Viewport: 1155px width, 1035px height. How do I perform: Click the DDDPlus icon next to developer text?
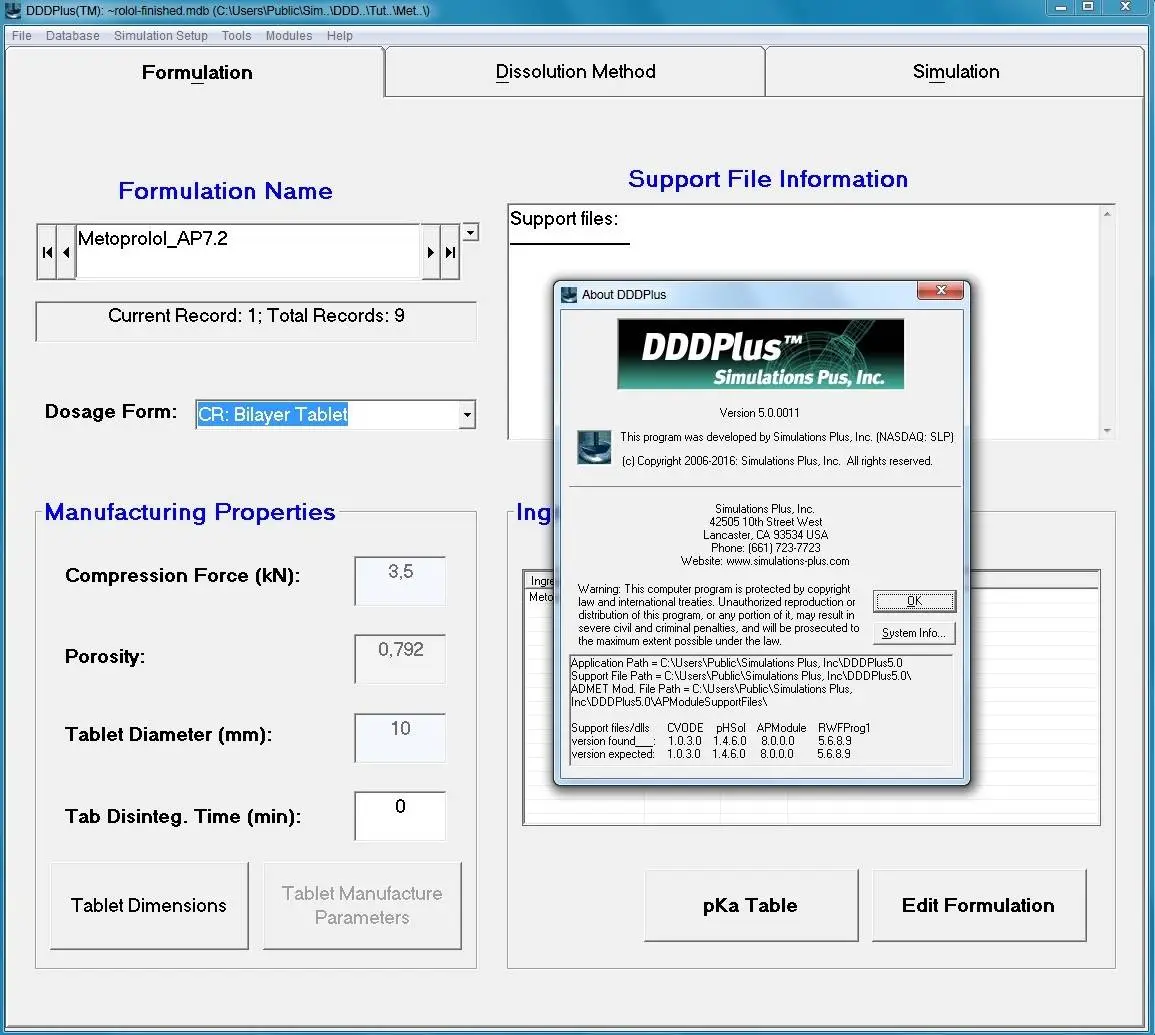point(594,447)
